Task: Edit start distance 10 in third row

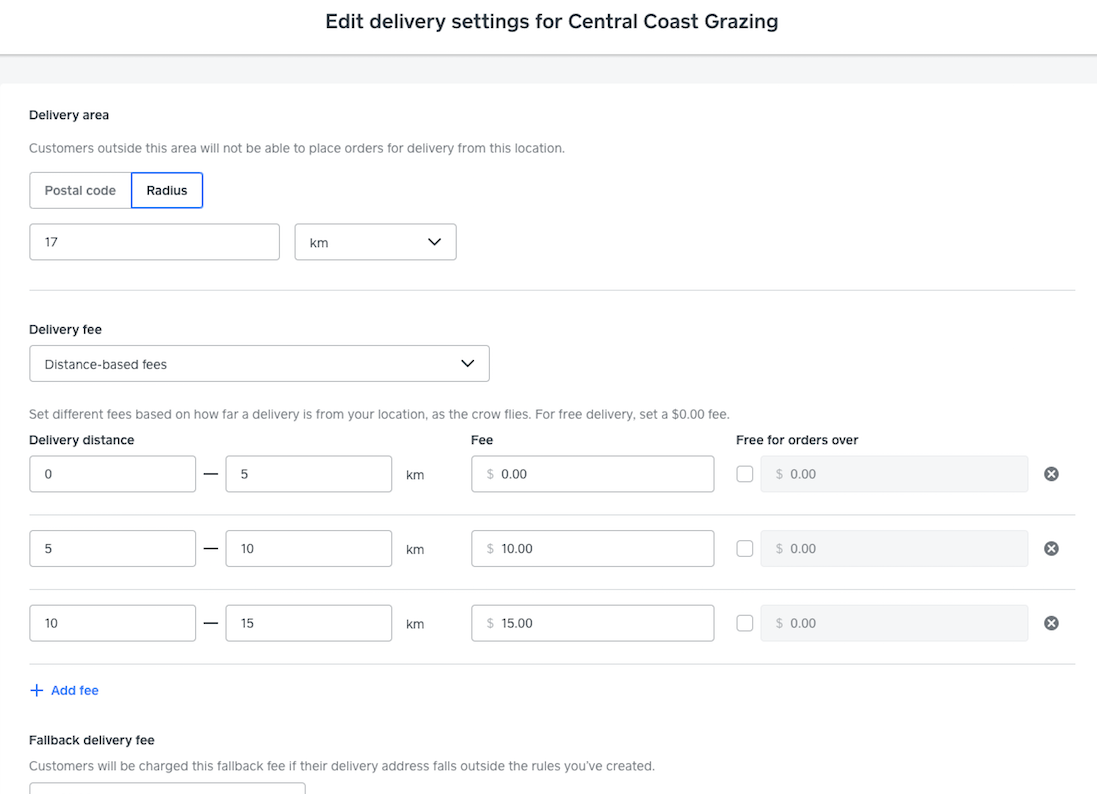Action: click(113, 623)
